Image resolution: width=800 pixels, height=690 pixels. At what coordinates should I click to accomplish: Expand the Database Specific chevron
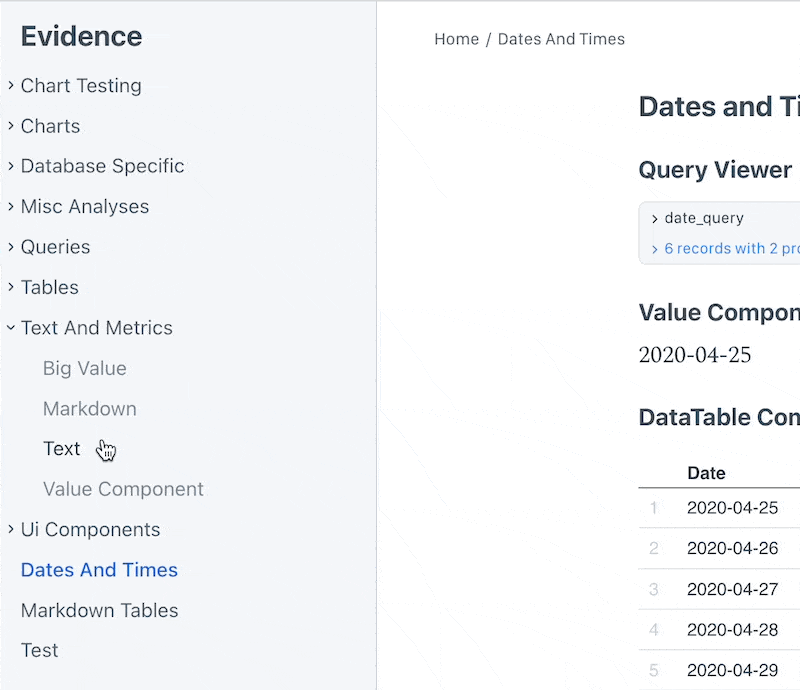tap(10, 166)
